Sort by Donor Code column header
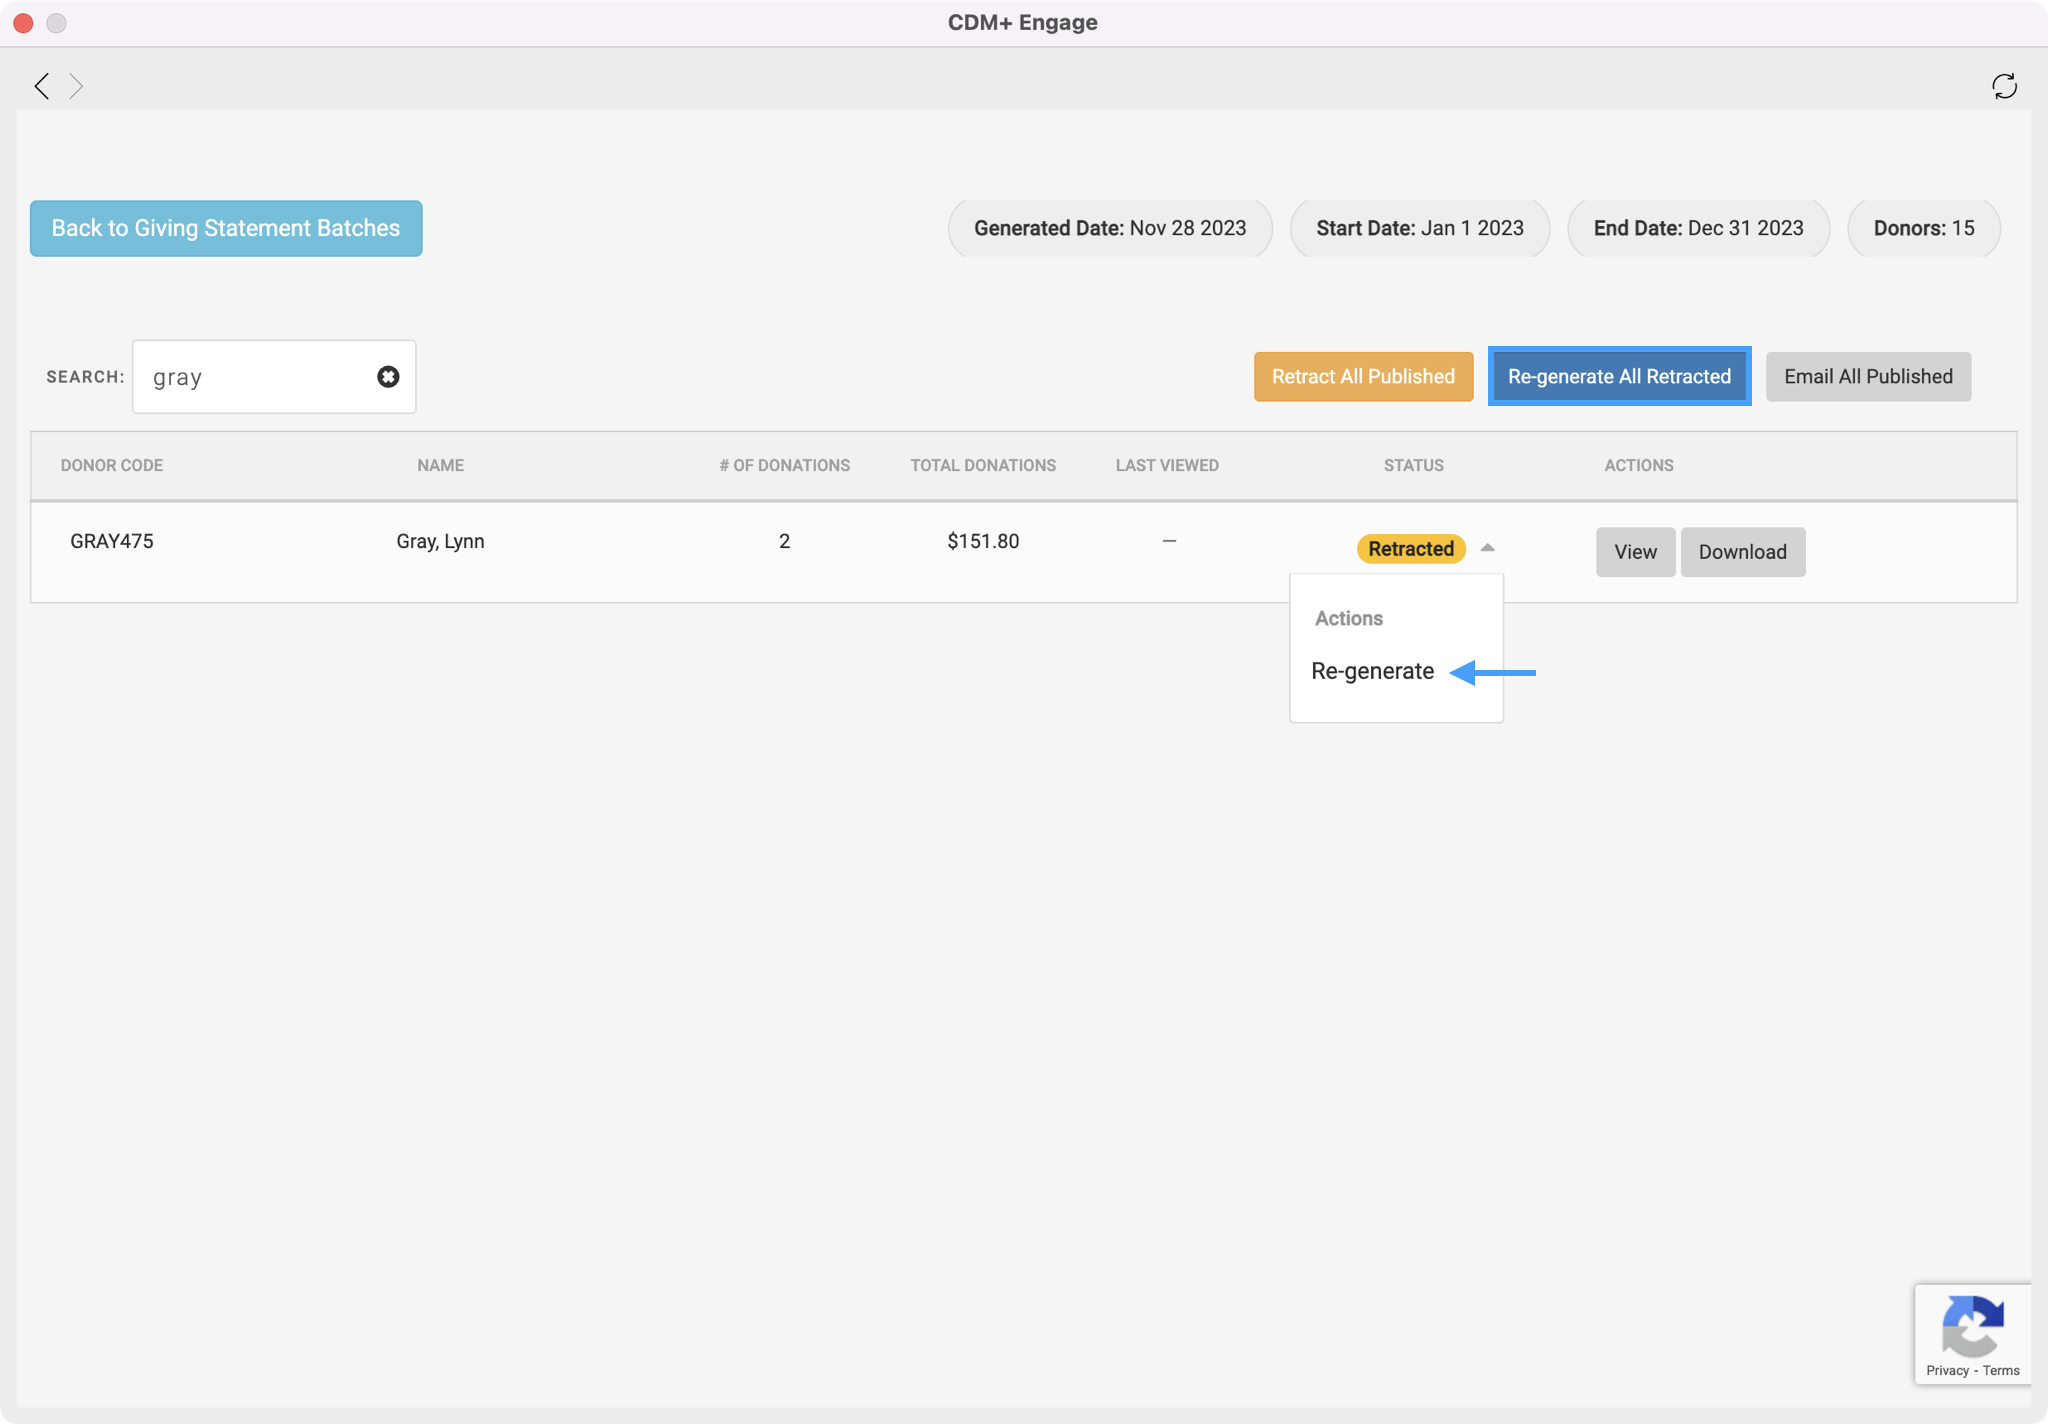The width and height of the screenshot is (2048, 1424). pos(112,465)
